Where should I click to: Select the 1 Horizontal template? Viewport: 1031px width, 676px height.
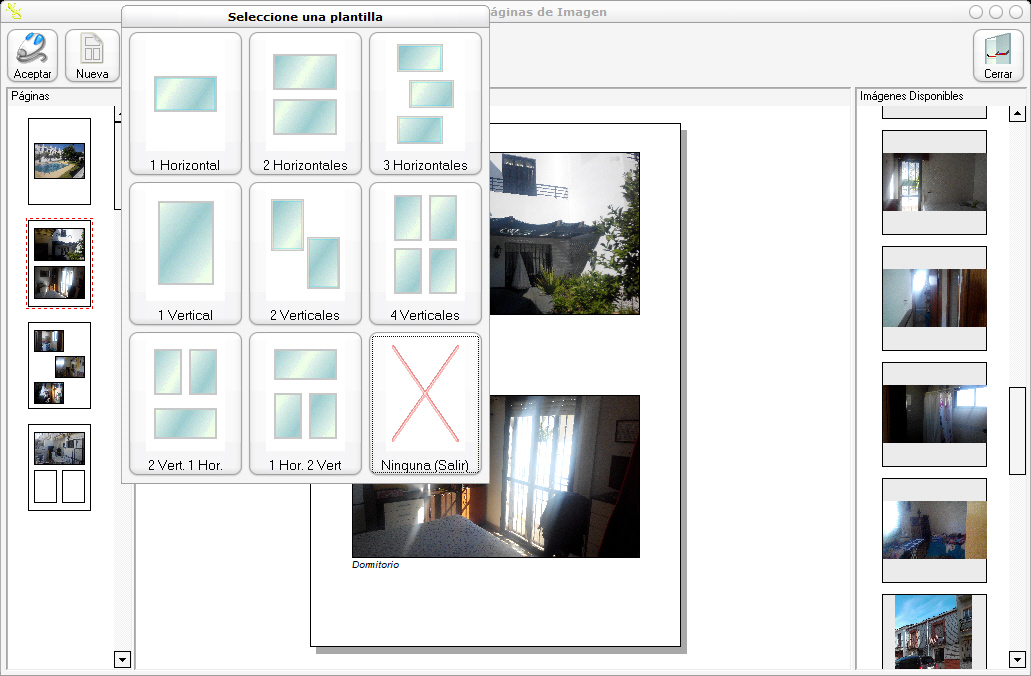click(185, 103)
